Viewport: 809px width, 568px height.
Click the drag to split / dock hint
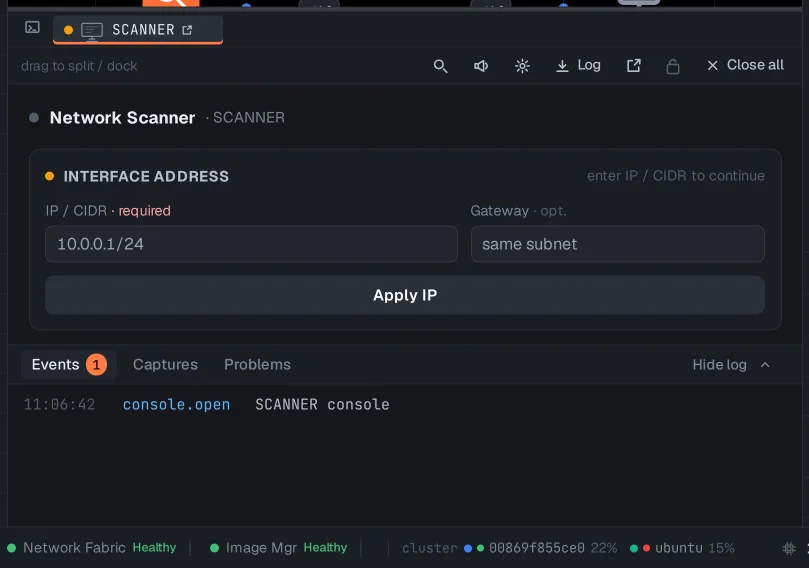(x=79, y=66)
